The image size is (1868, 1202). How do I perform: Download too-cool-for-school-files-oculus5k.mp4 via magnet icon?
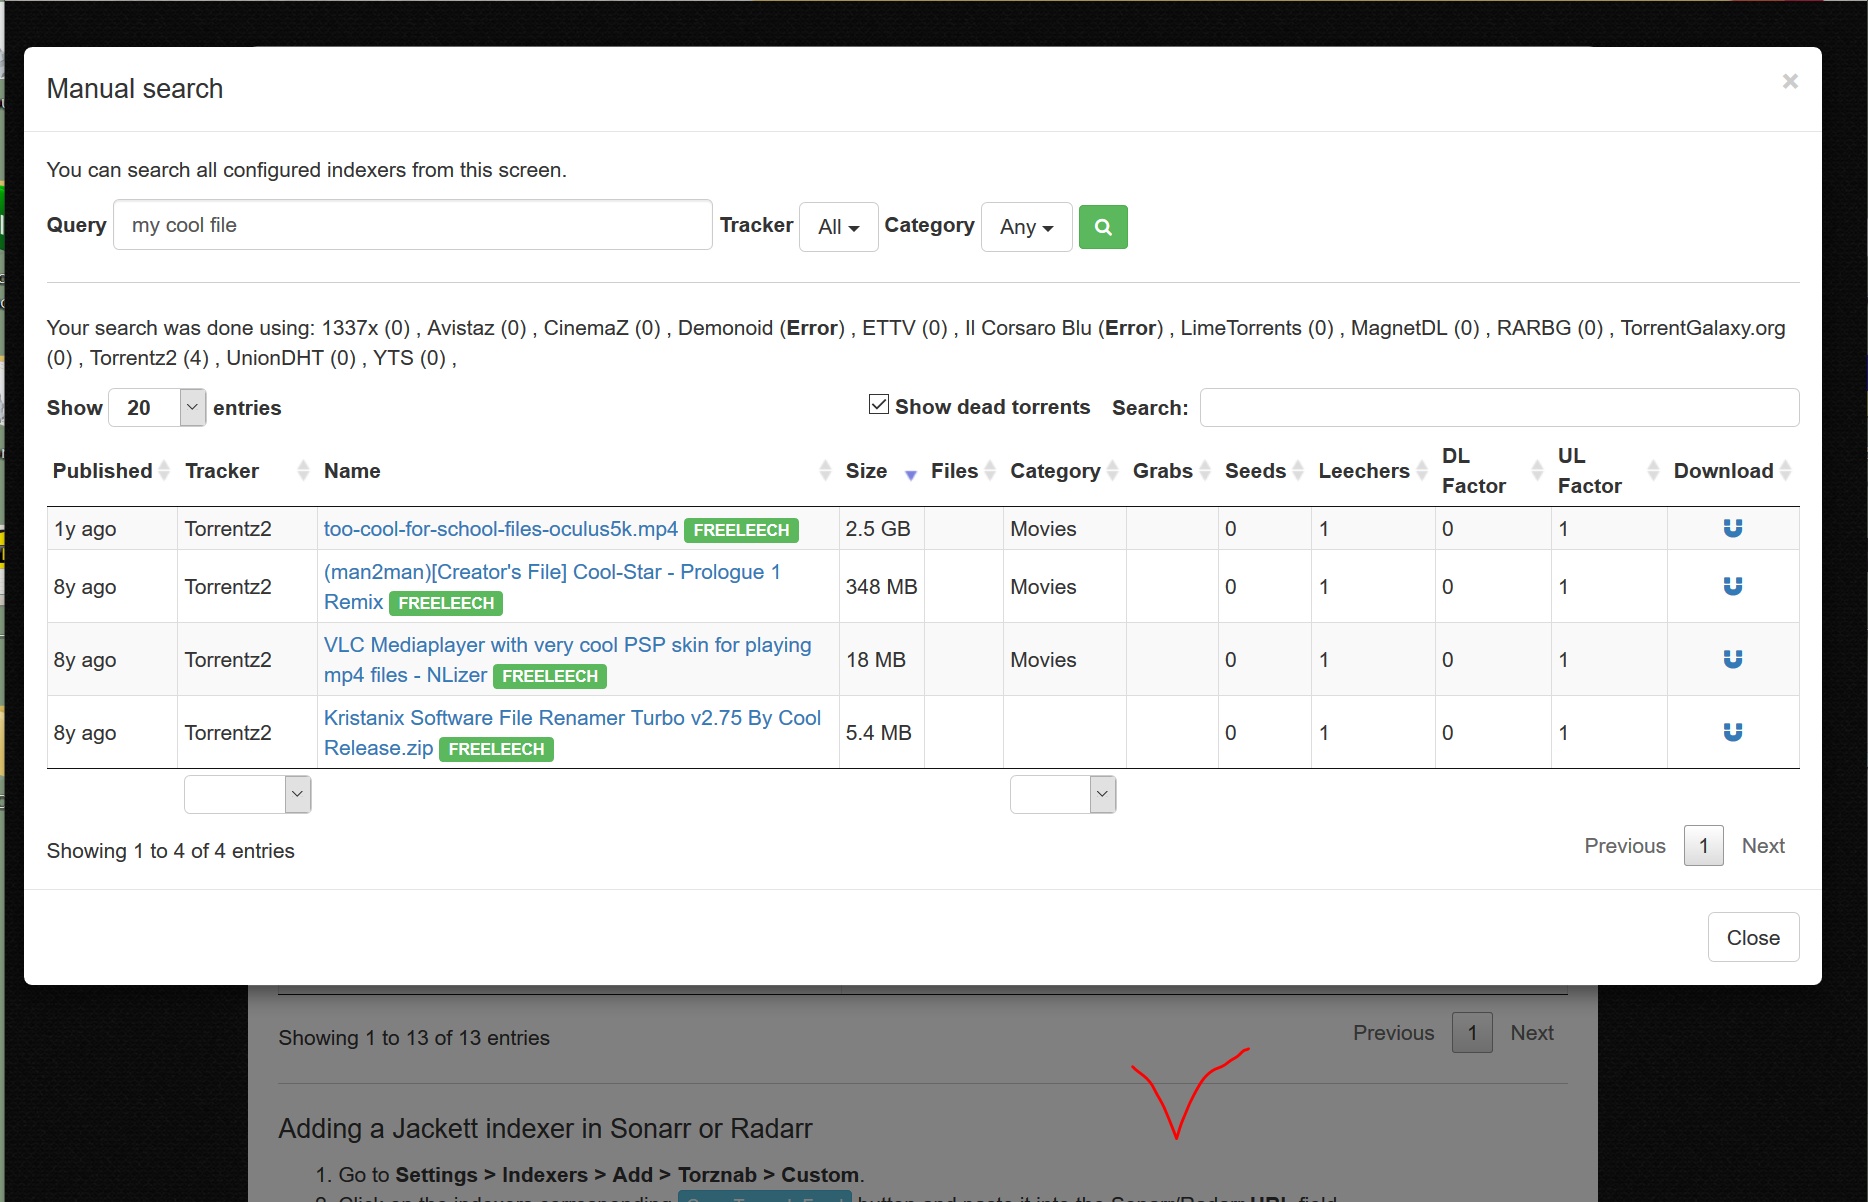tap(1731, 528)
